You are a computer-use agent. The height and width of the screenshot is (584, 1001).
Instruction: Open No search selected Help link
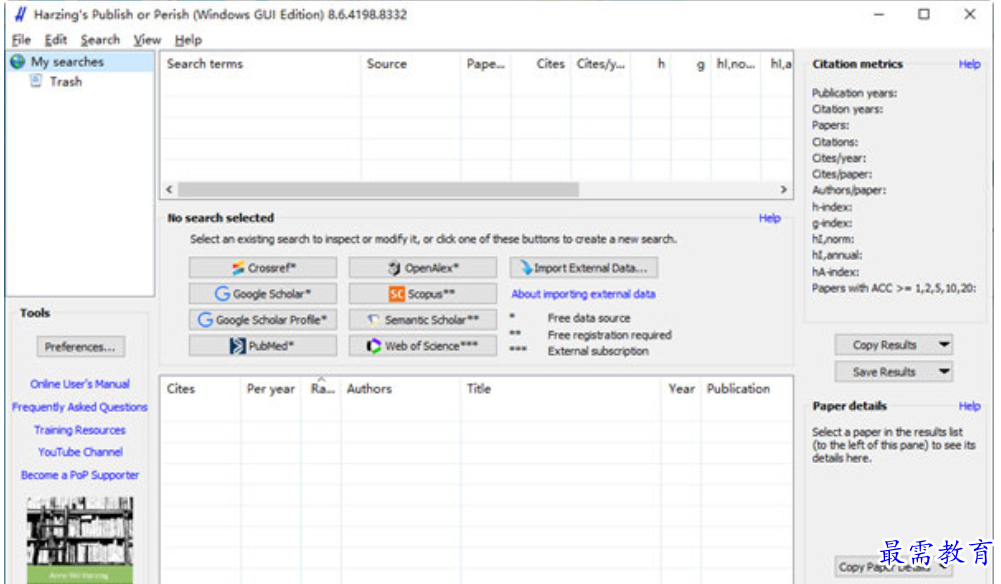[769, 218]
